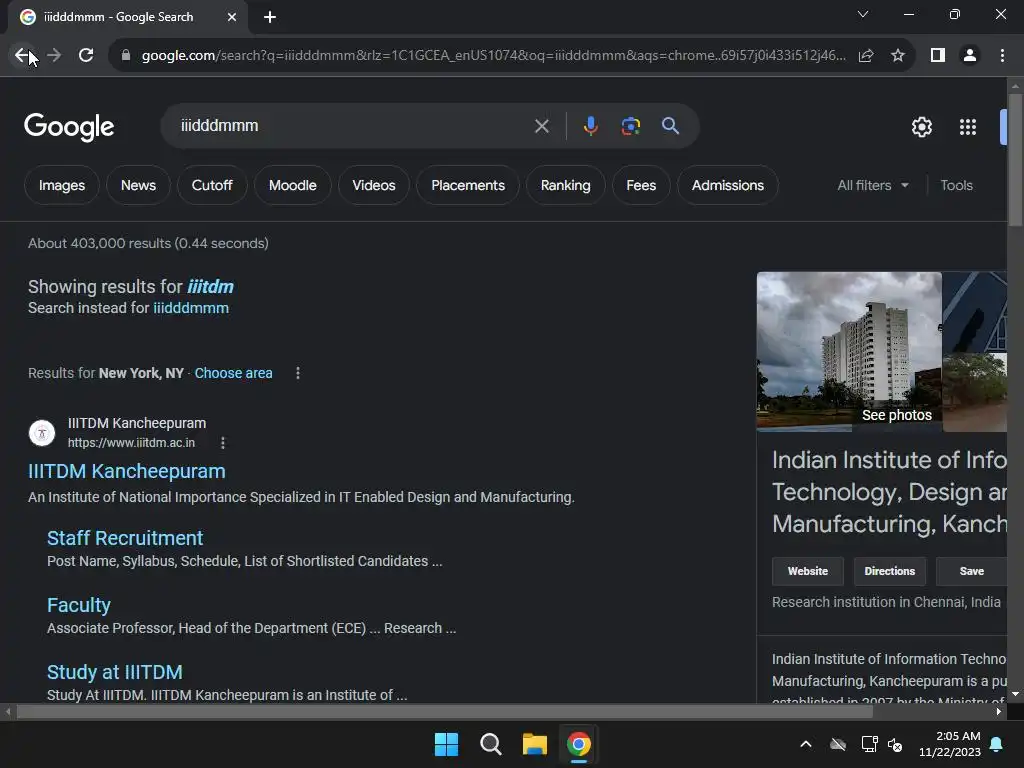Bookmark this page with the star icon
The image size is (1024, 768).
click(898, 56)
